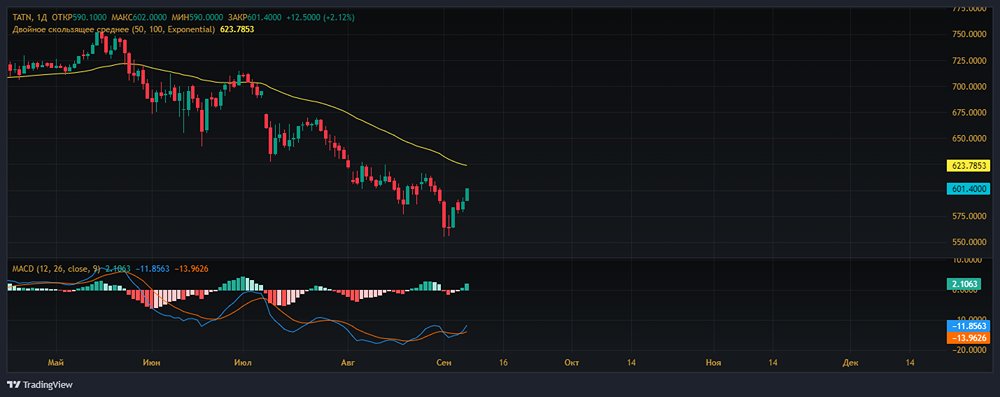This screenshot has width=1000, height=397.
Task: Click the Сен label on time axis
Action: pos(445,363)
